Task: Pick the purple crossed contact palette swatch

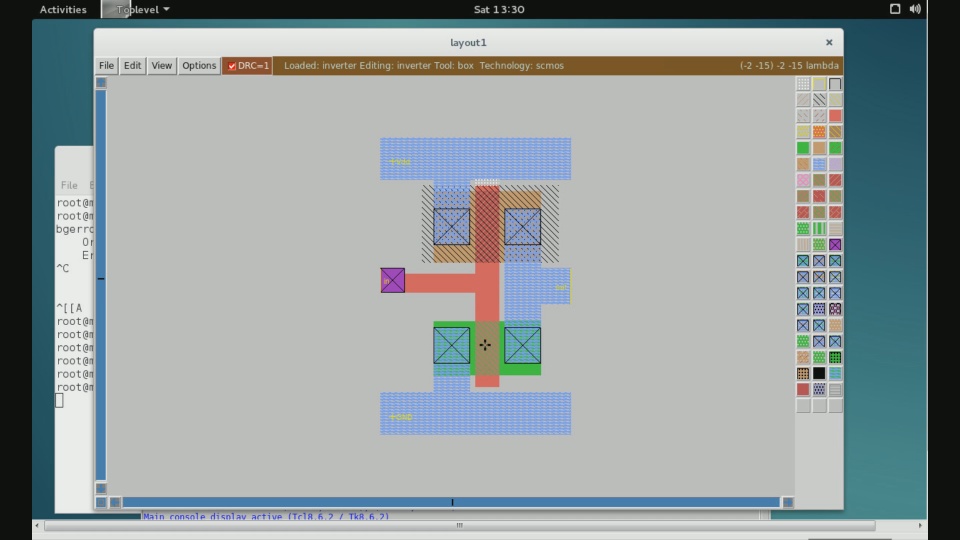Action: [835, 245]
